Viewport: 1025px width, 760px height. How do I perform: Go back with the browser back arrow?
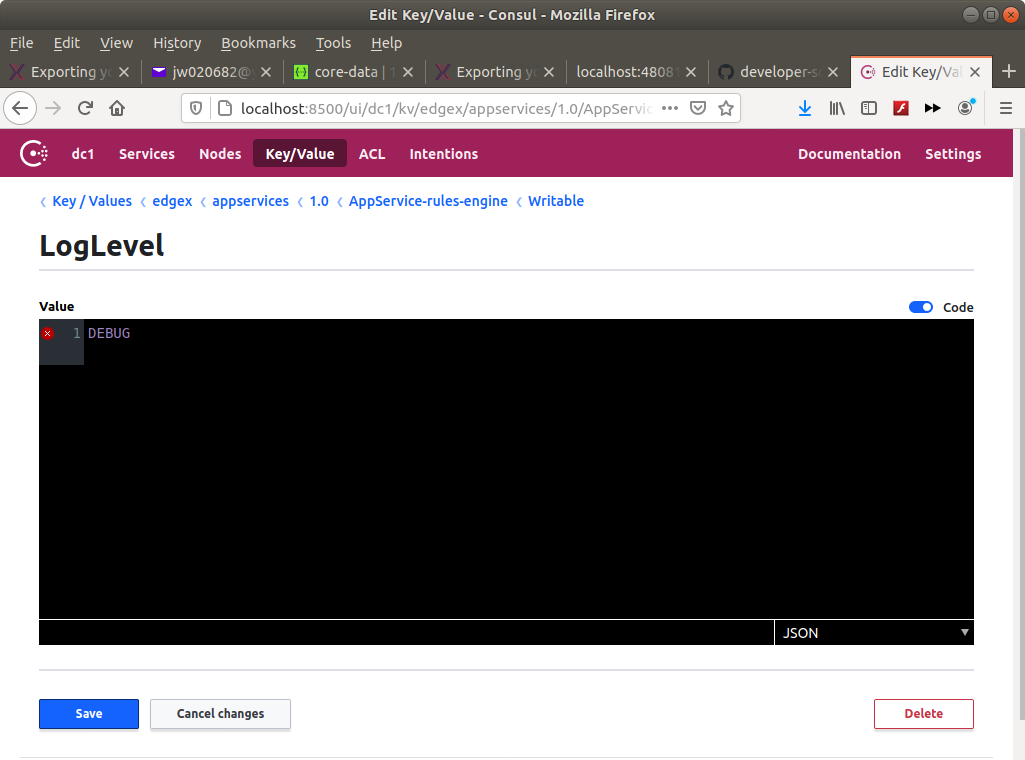pos(20,108)
